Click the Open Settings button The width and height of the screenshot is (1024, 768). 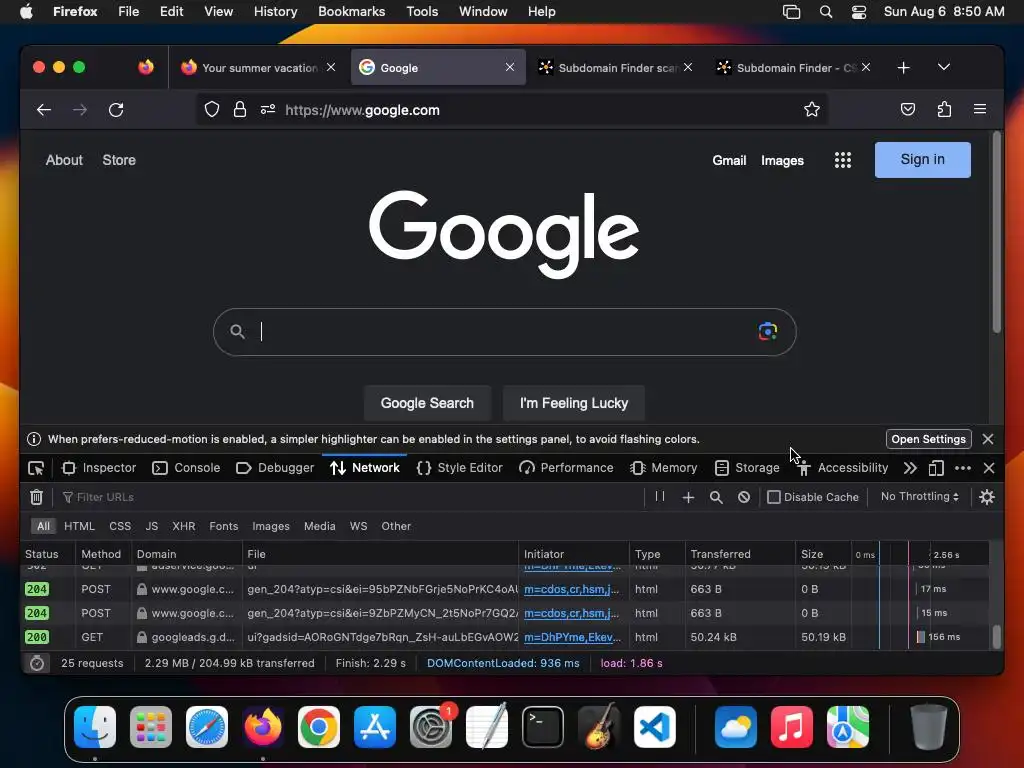click(928, 440)
